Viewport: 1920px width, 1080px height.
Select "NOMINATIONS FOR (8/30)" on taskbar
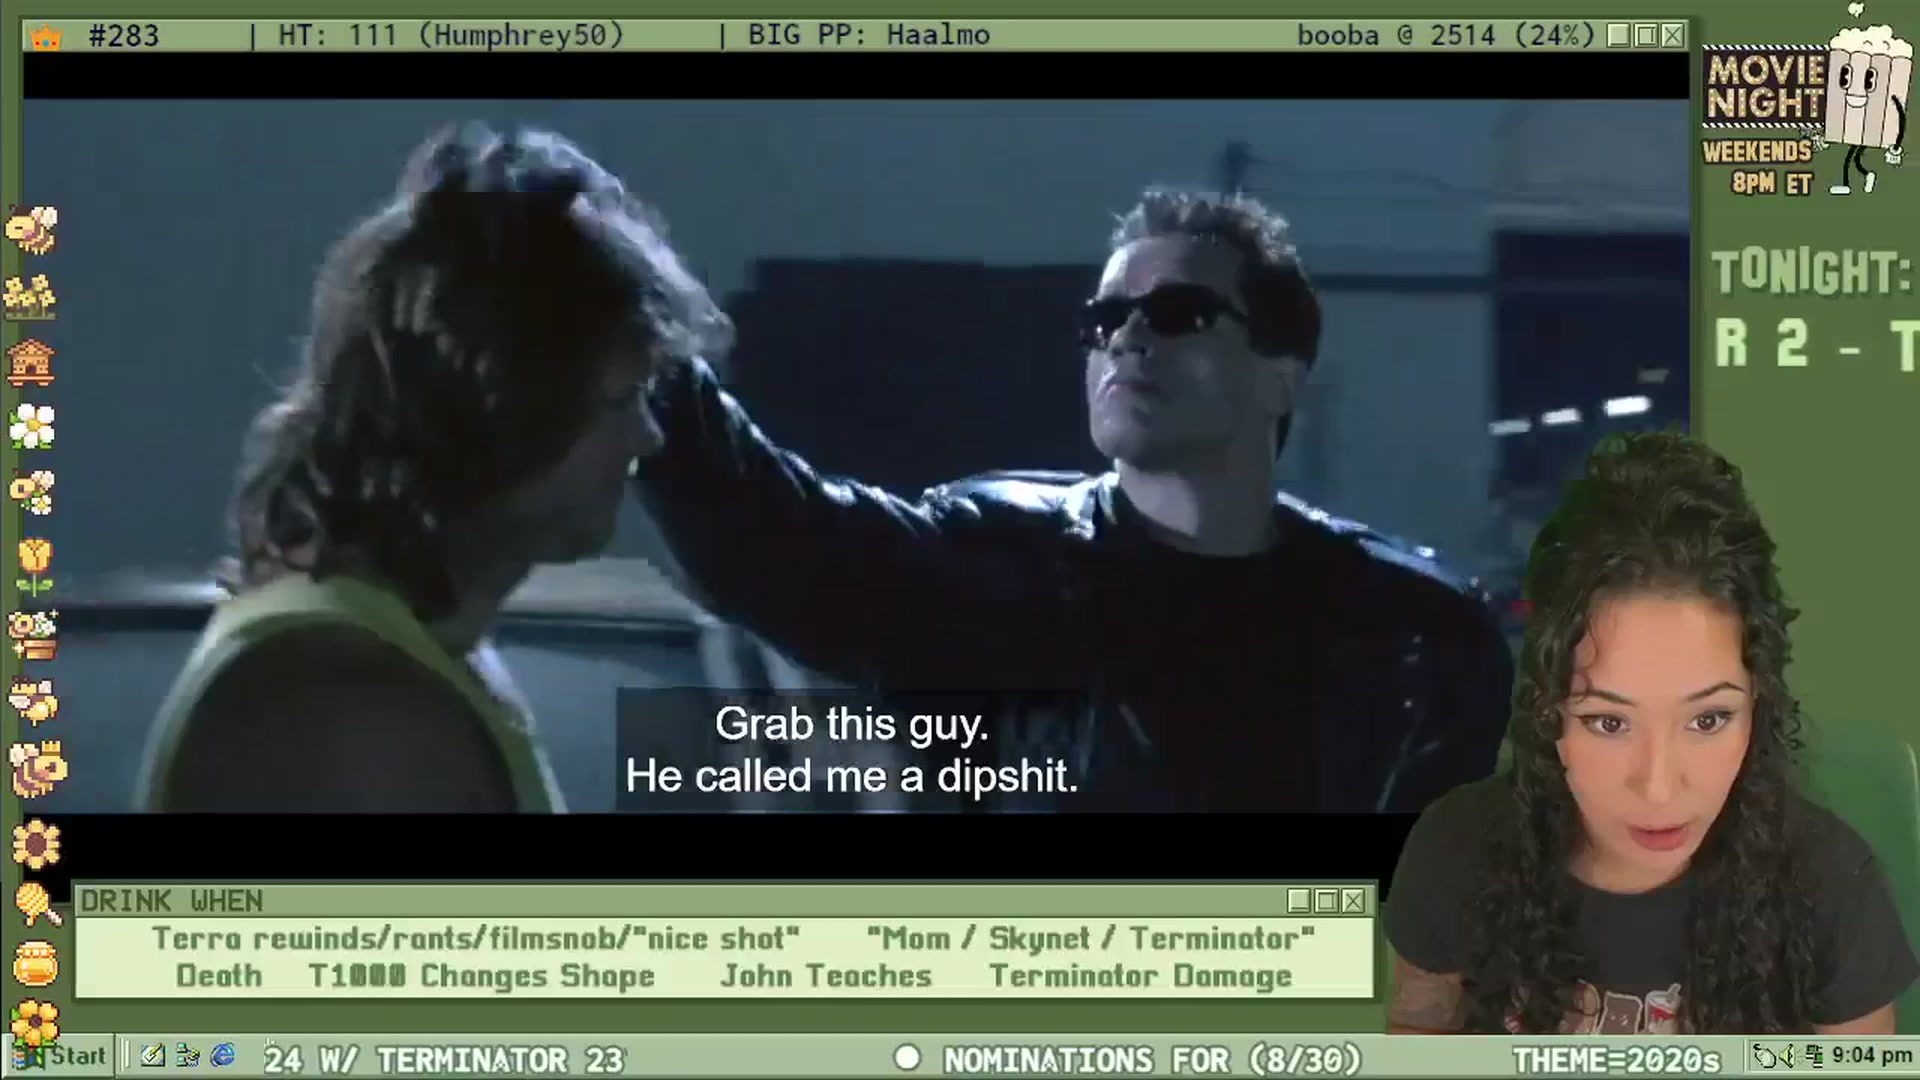pyautogui.click(x=1153, y=1059)
